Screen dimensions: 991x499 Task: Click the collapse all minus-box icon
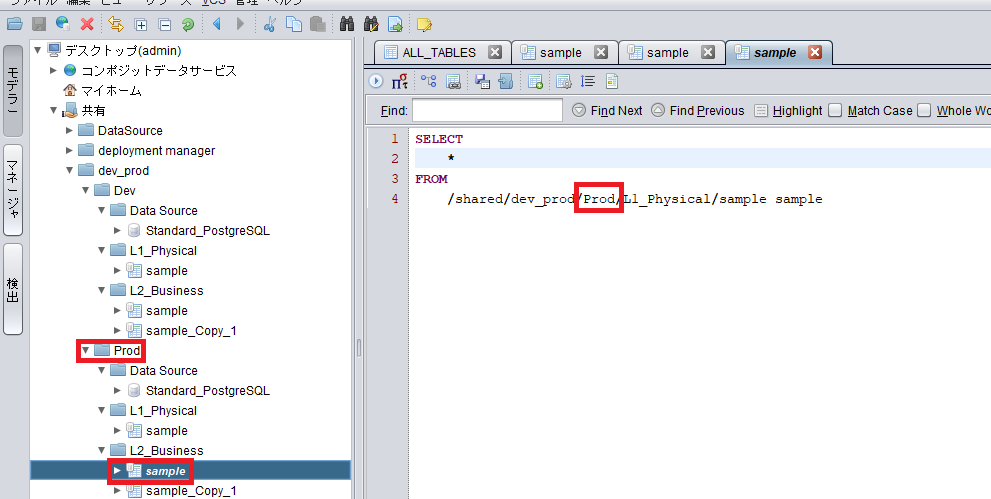(x=164, y=25)
